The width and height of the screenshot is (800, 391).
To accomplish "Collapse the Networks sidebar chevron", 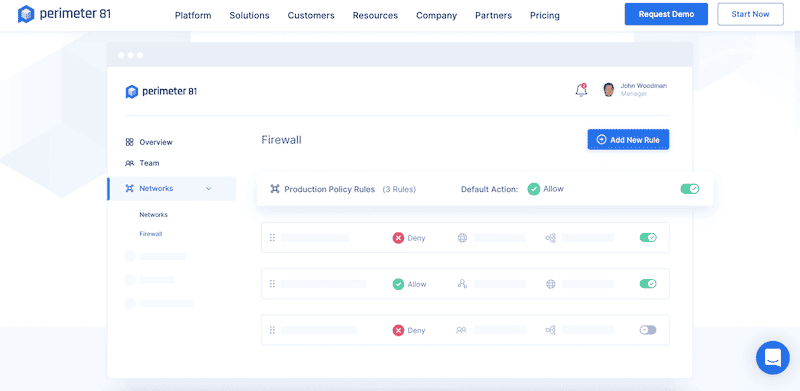I will [208, 189].
